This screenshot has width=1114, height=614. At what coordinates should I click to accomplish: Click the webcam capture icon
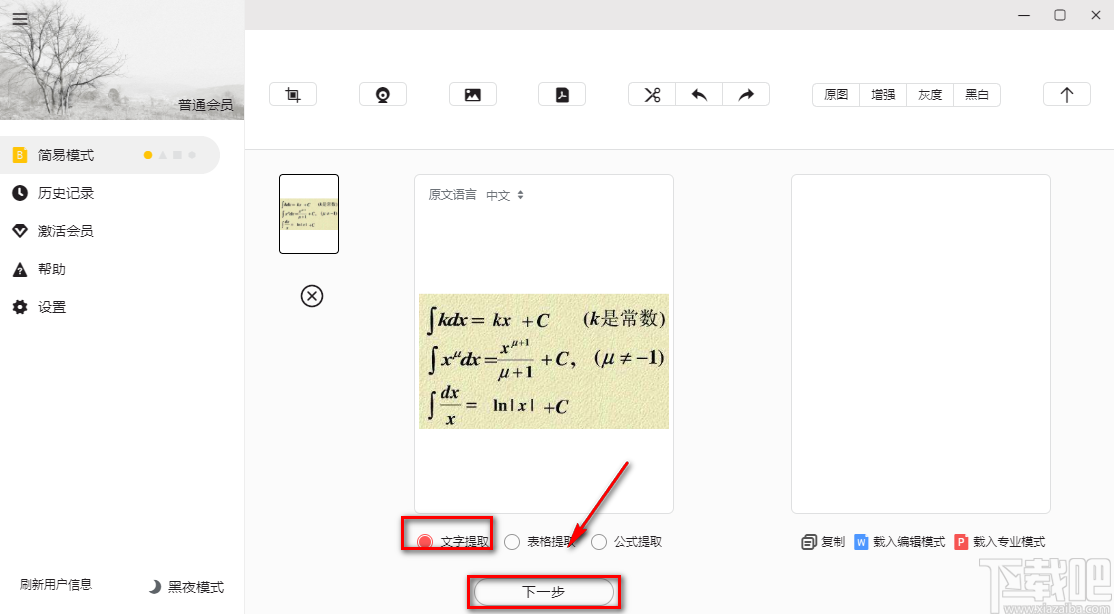coord(383,95)
